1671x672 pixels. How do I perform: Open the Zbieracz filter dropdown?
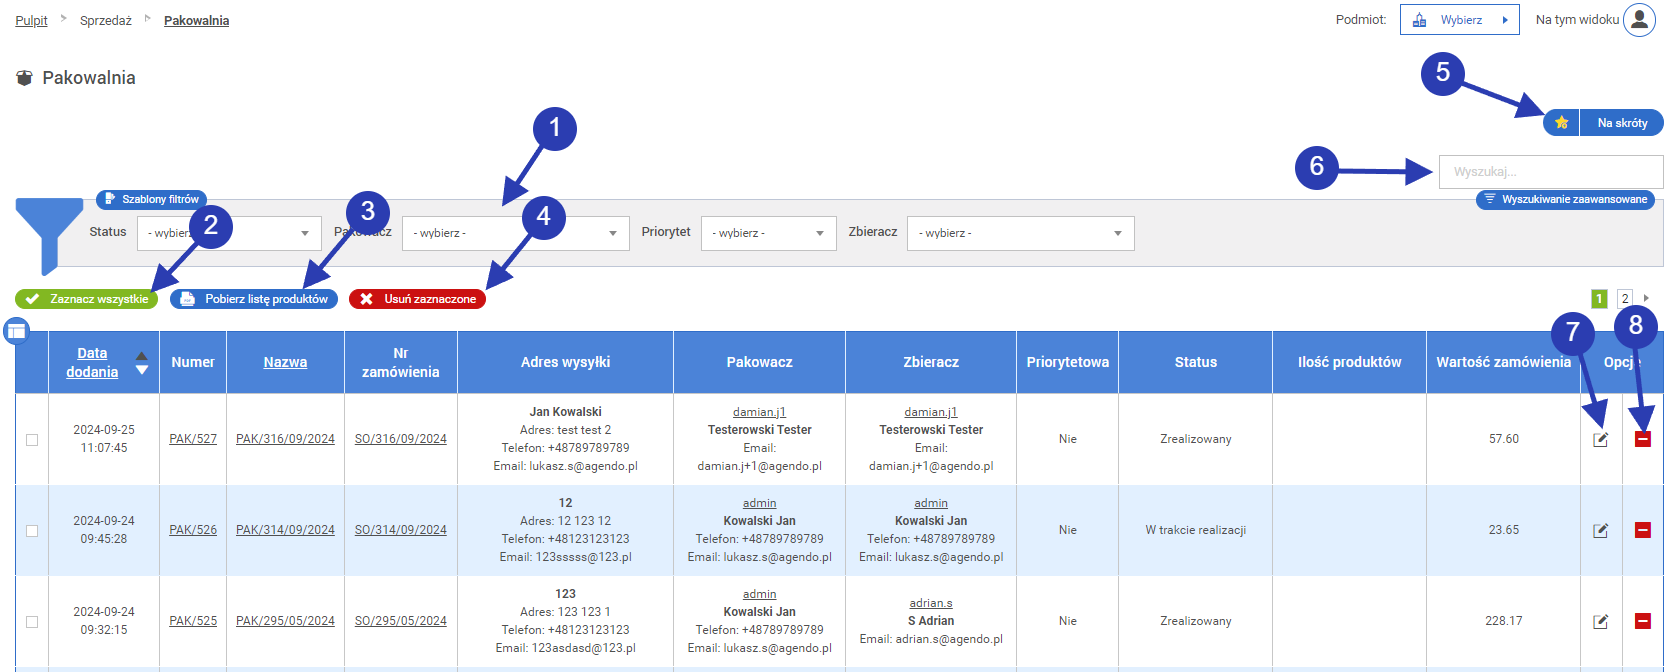(x=1020, y=233)
